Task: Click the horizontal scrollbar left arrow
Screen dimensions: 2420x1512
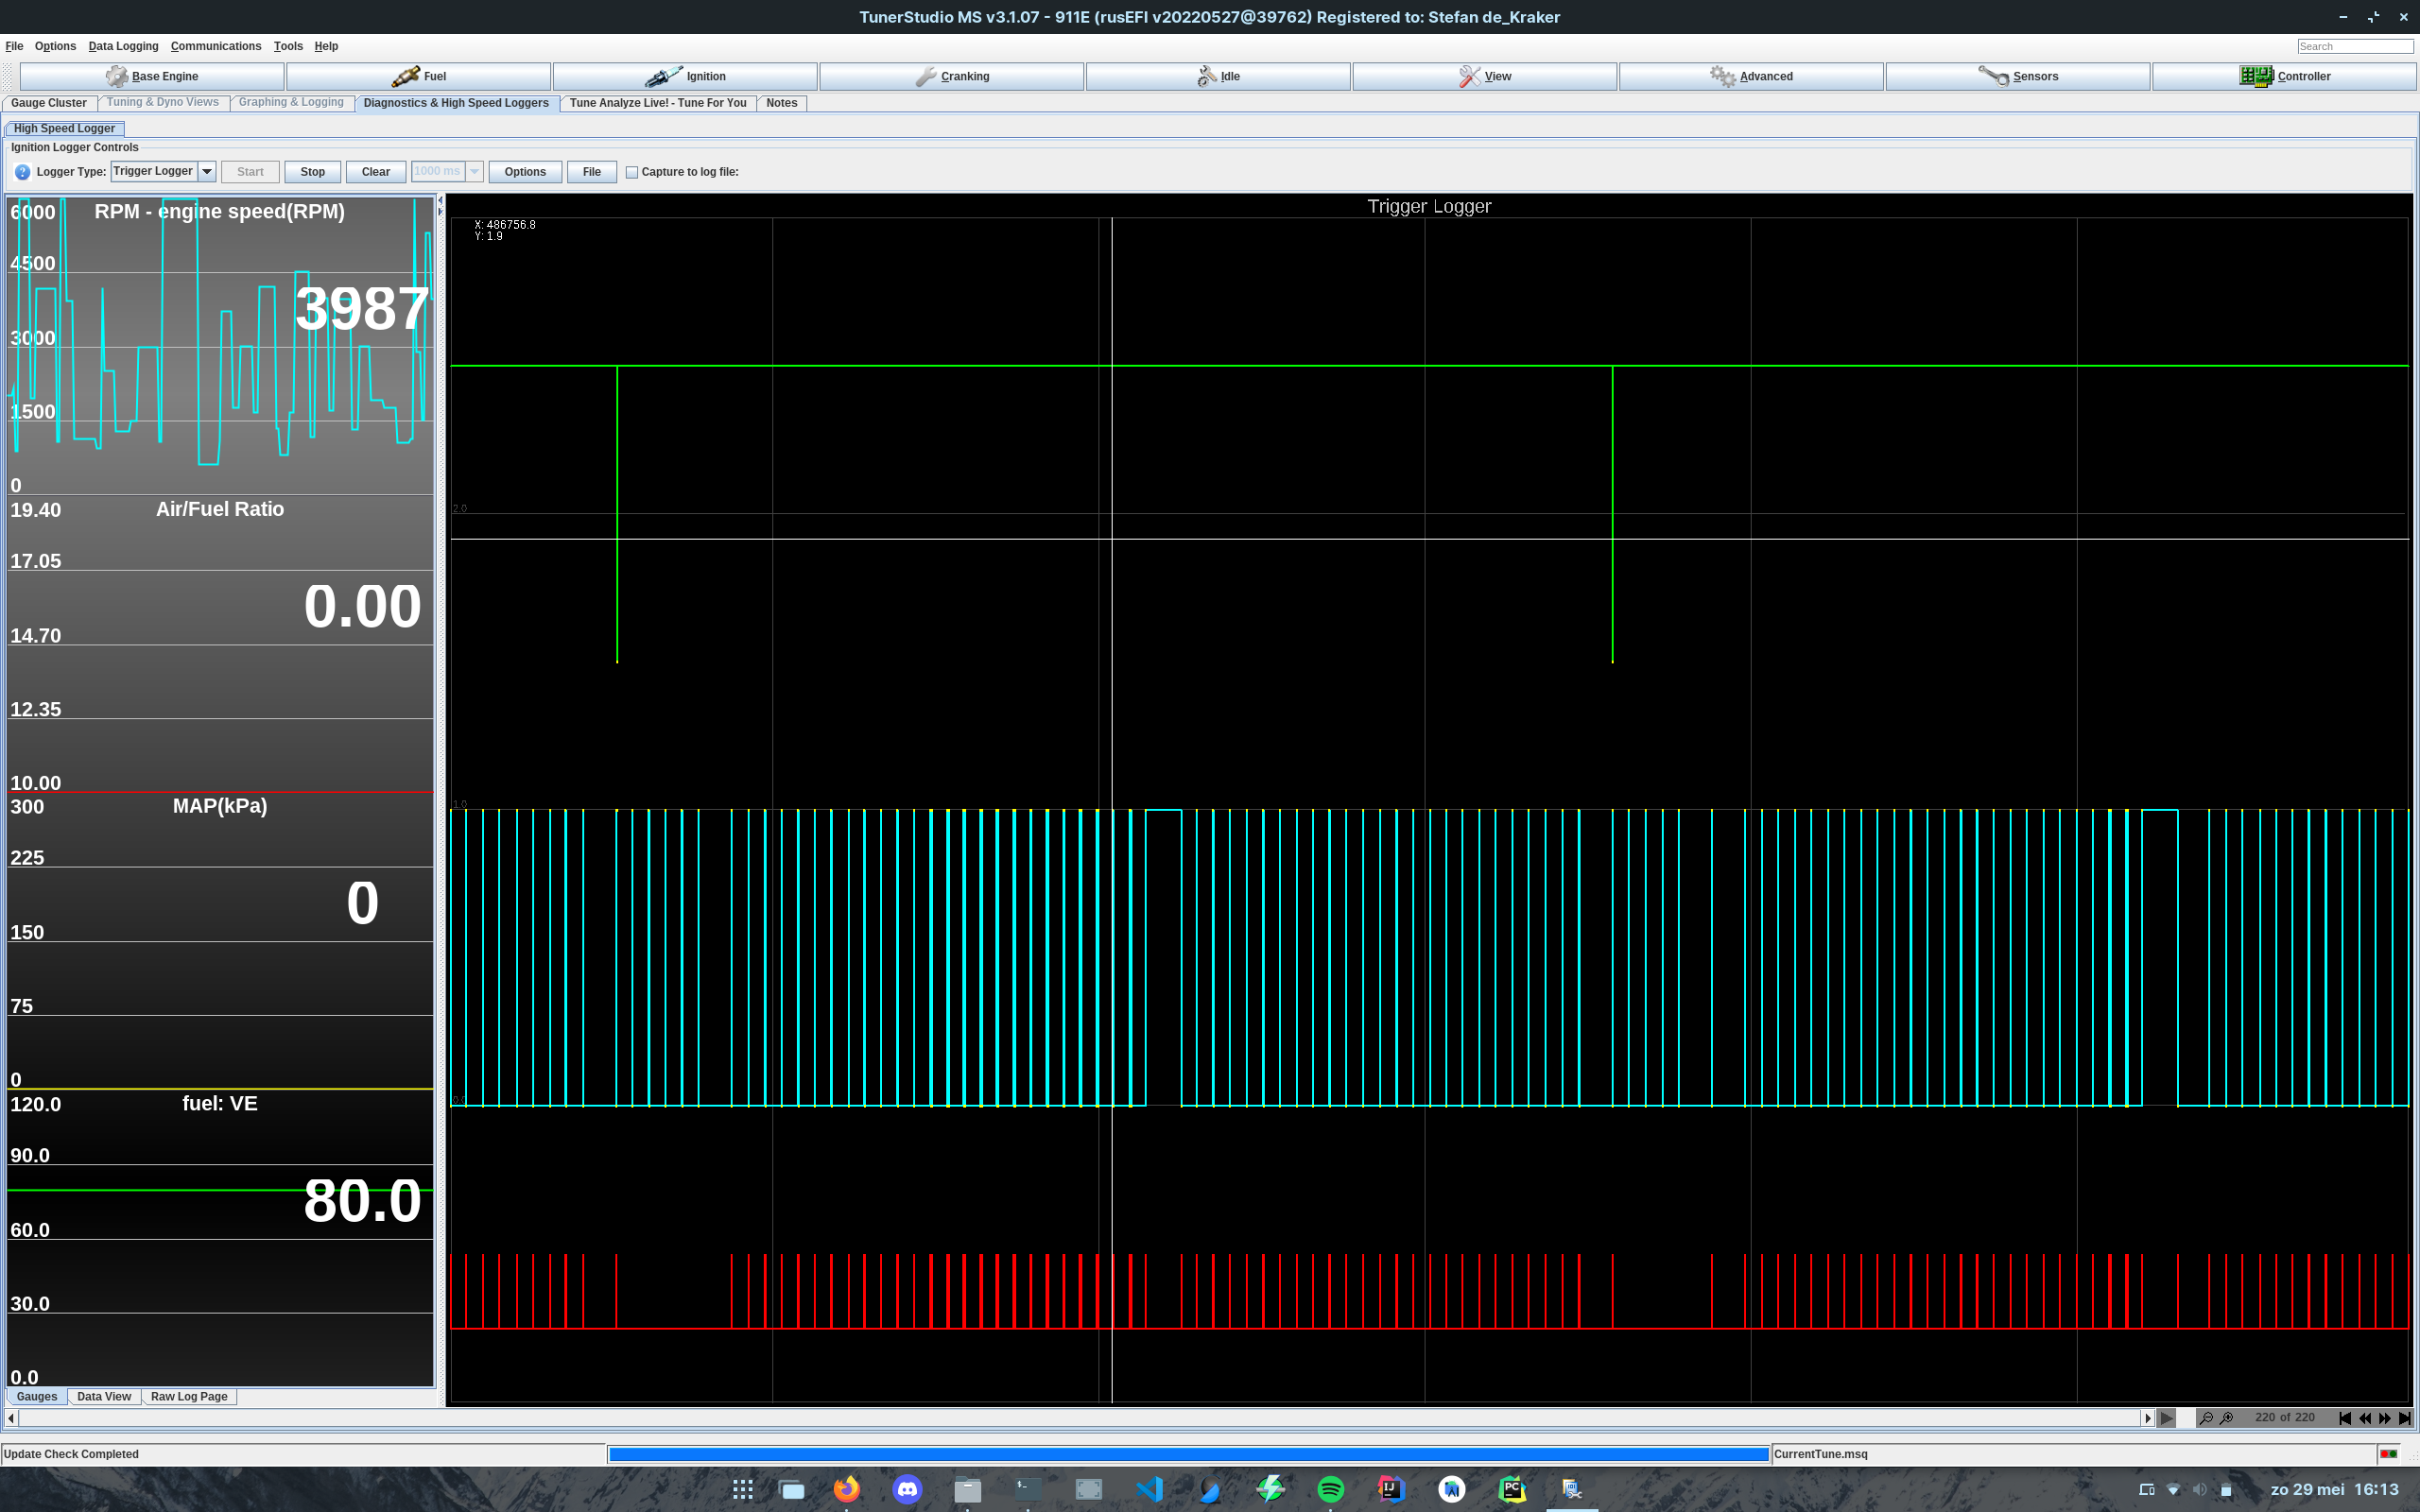Action: (x=11, y=1418)
